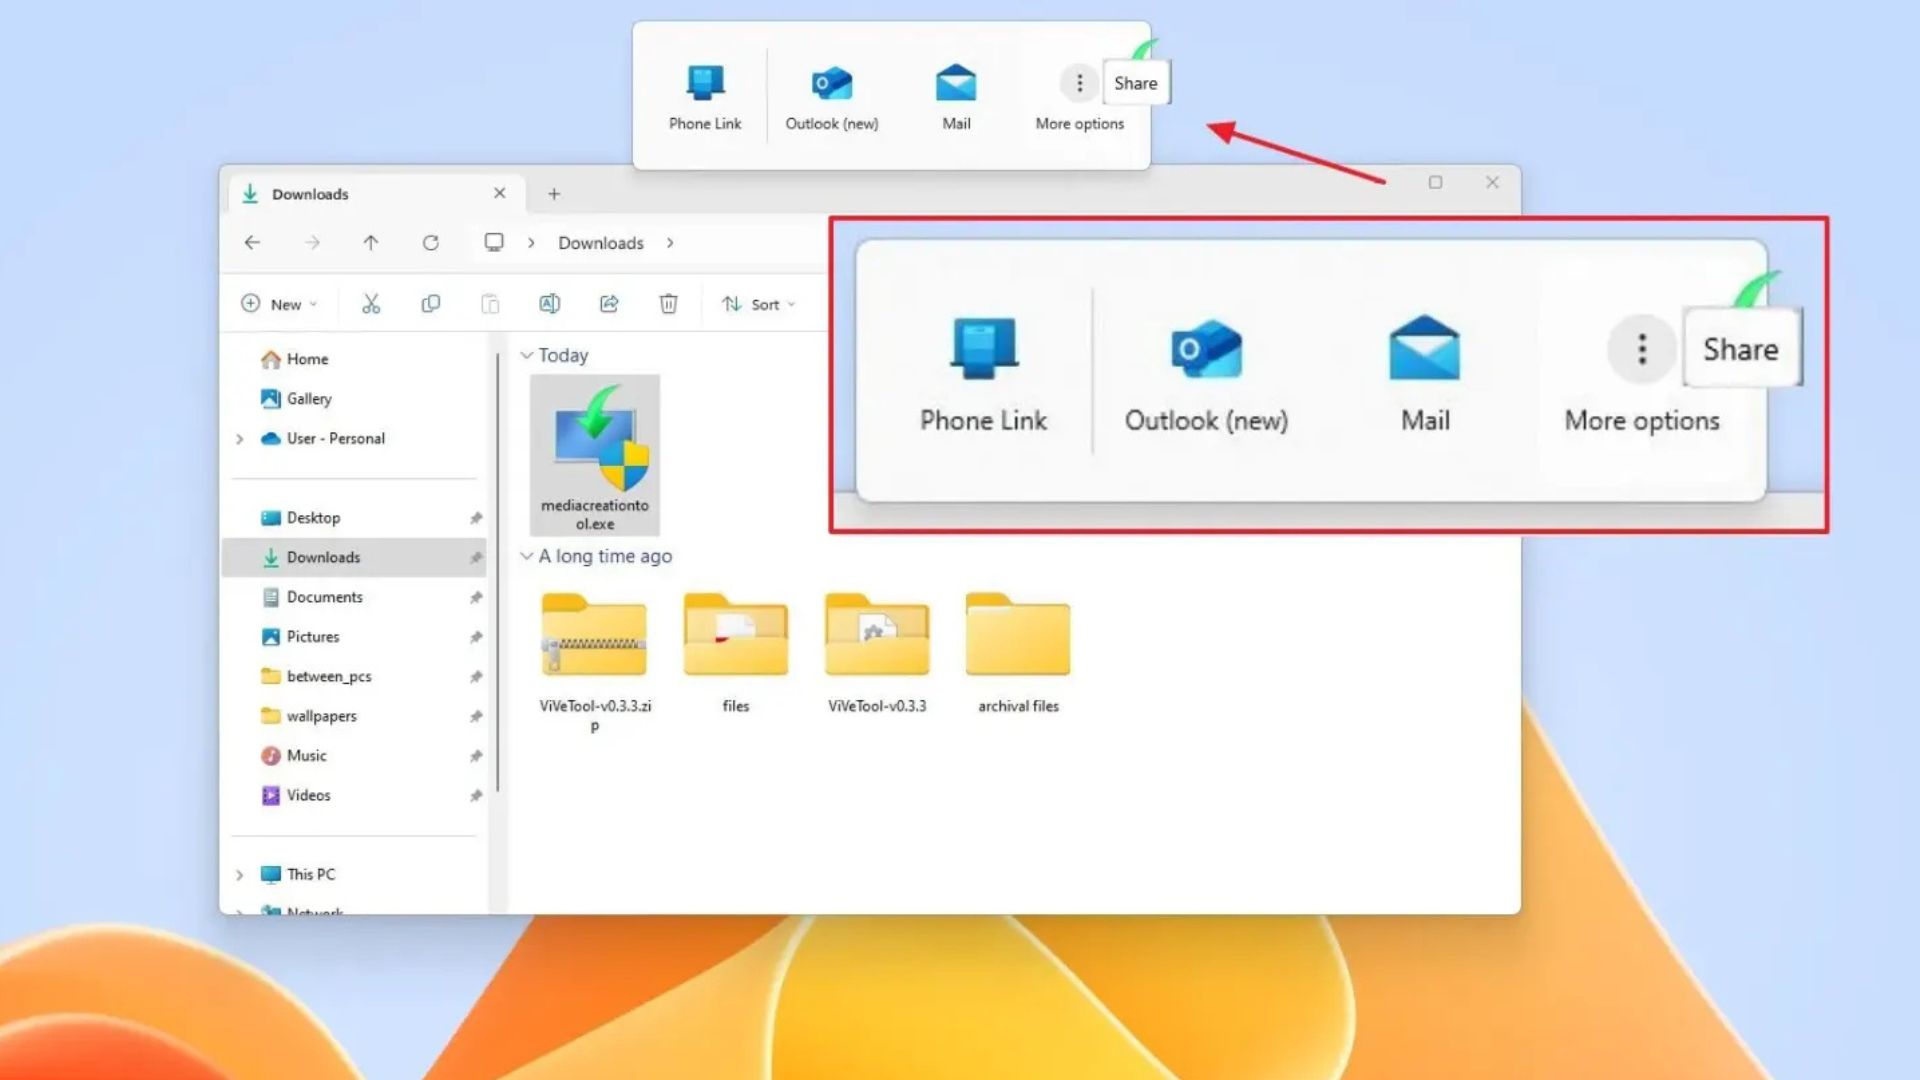Screen dimensions: 1920x1080
Task: Open Documents in the sidebar
Action: point(324,597)
